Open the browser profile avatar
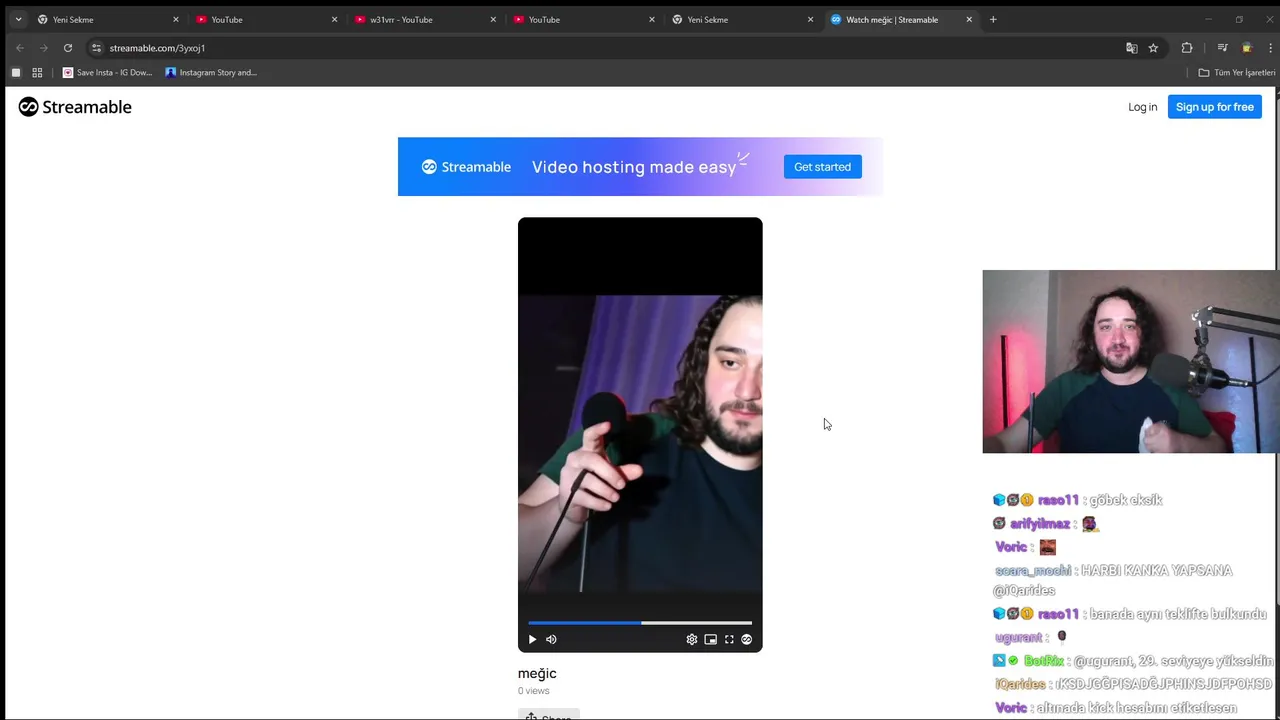1280x720 pixels. pos(1246,48)
